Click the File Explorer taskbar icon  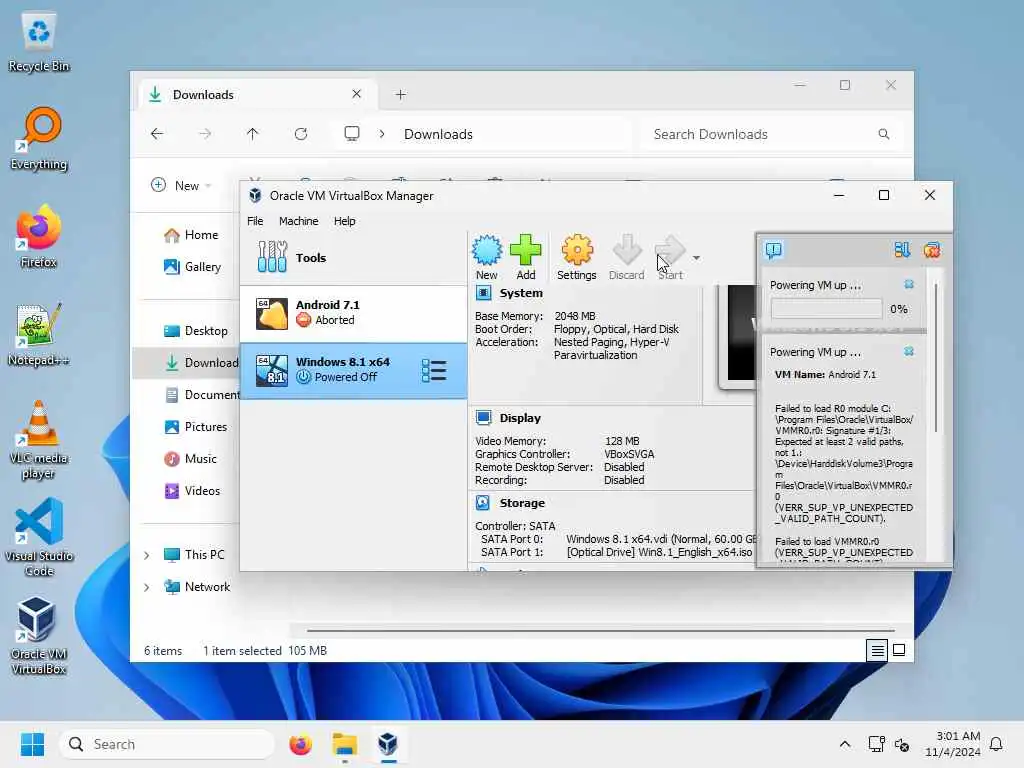point(344,744)
